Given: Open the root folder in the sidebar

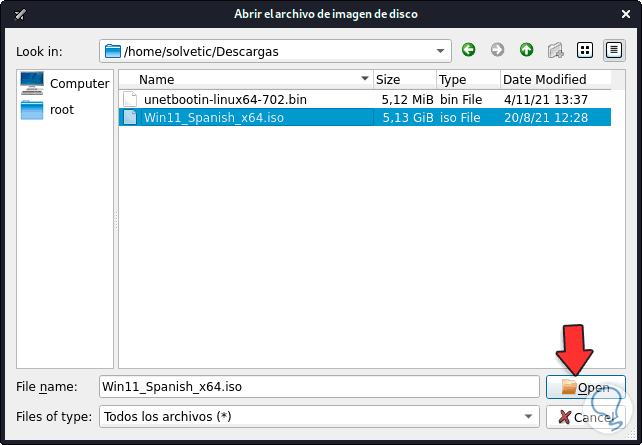Looking at the screenshot, I should 47,110.
